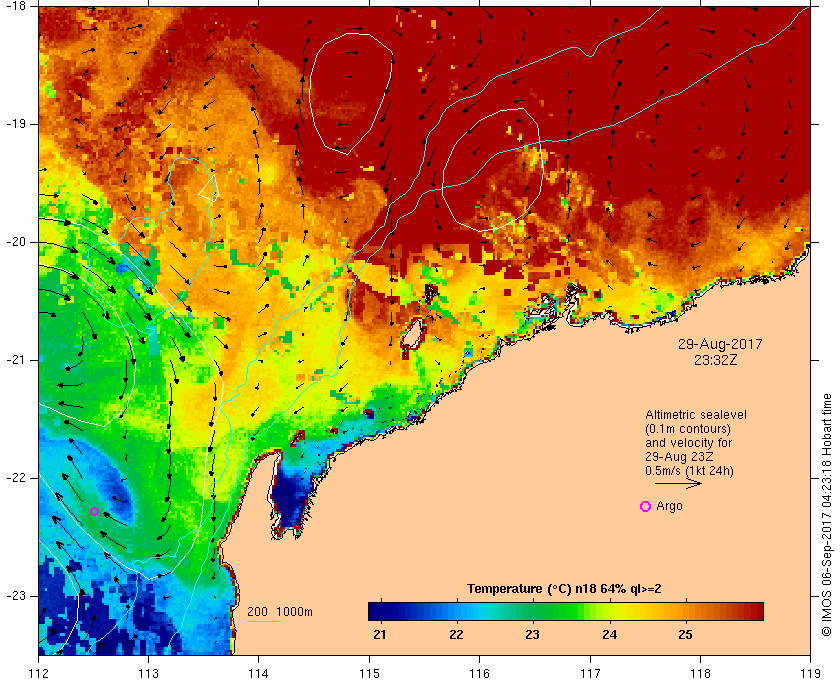The image size is (840, 680).
Task: Click 'Altimetric sealevel' legend text
Action: (x=695, y=415)
